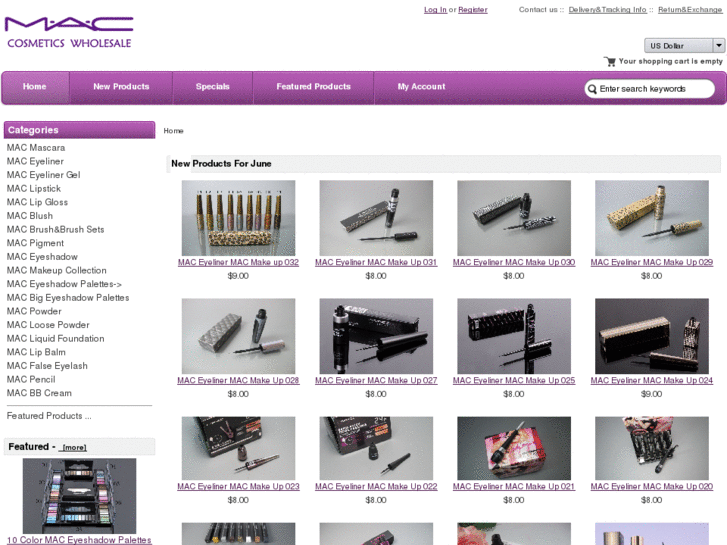Open thumbnail of MAC Make Up 031

[x=376, y=218]
